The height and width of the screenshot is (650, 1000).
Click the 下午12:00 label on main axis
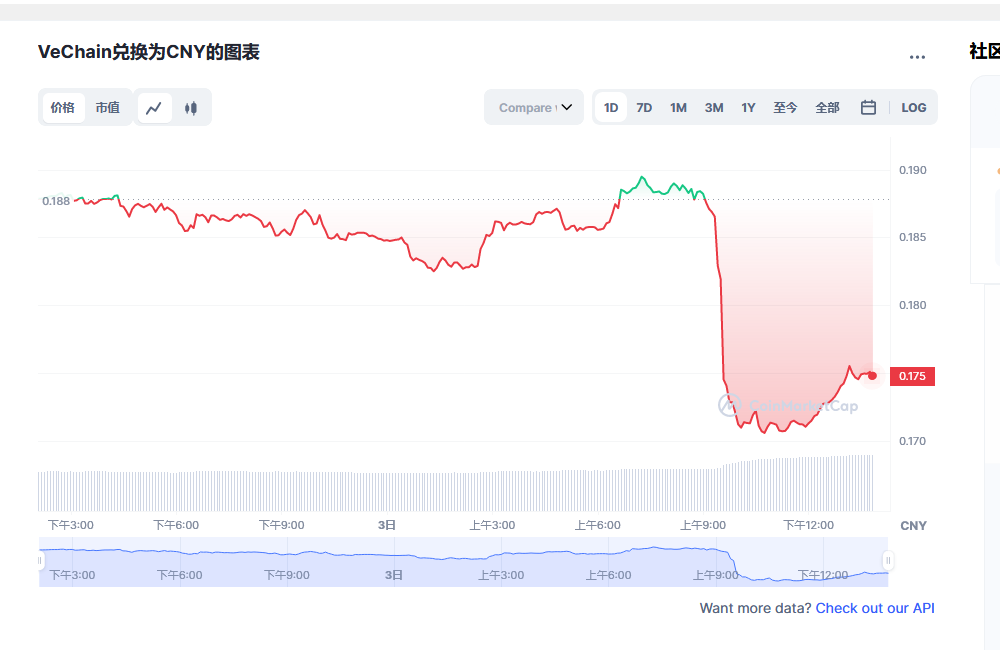808,525
